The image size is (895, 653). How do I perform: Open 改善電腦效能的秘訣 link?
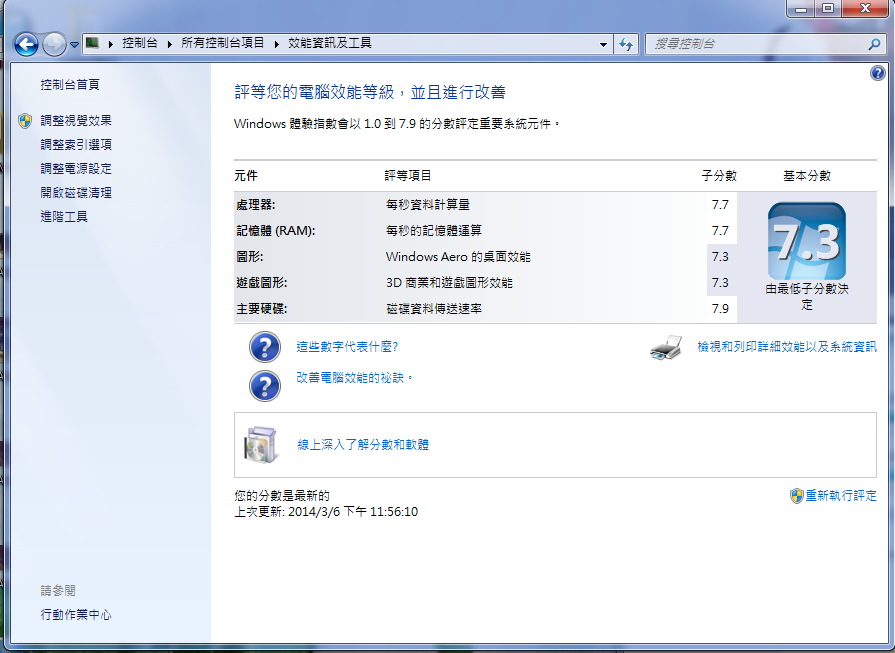tap(354, 377)
